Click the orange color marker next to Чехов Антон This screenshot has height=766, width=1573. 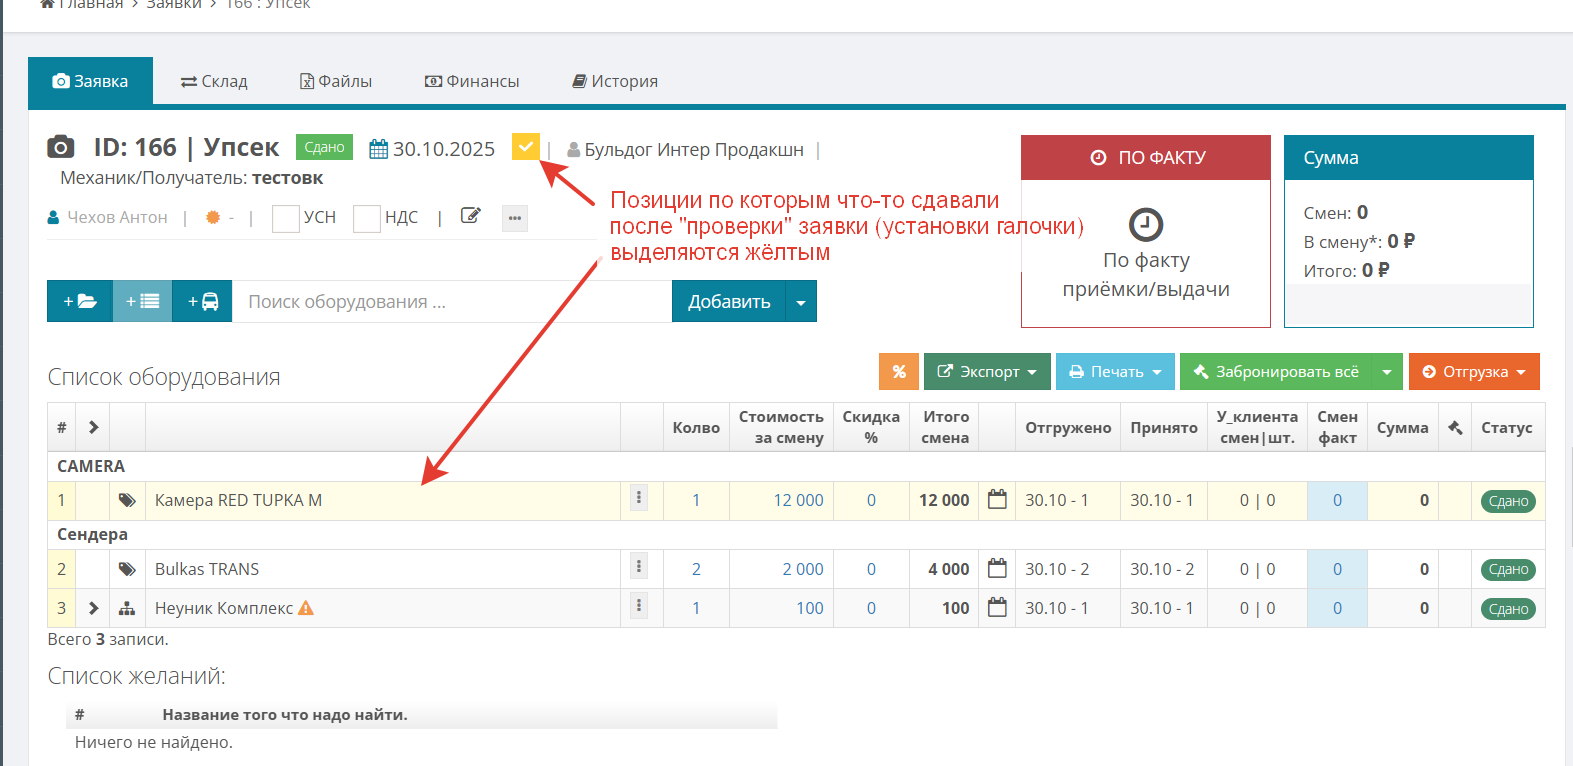point(213,217)
